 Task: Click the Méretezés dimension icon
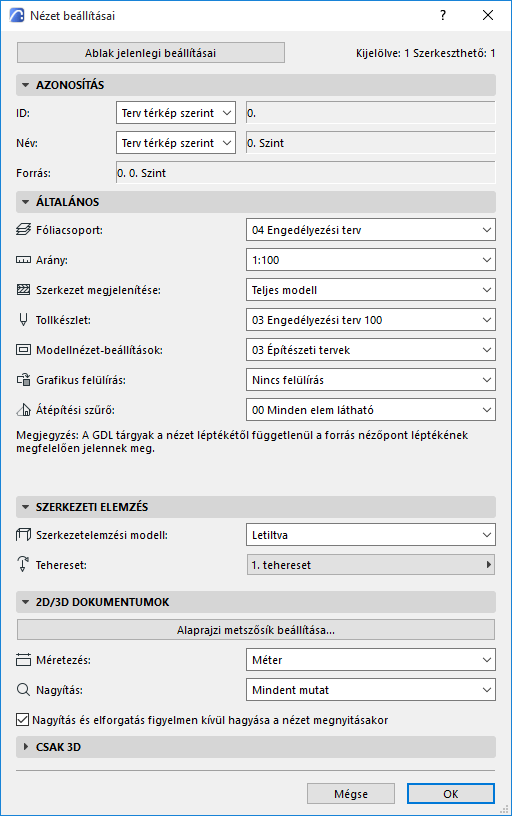pos(23,660)
